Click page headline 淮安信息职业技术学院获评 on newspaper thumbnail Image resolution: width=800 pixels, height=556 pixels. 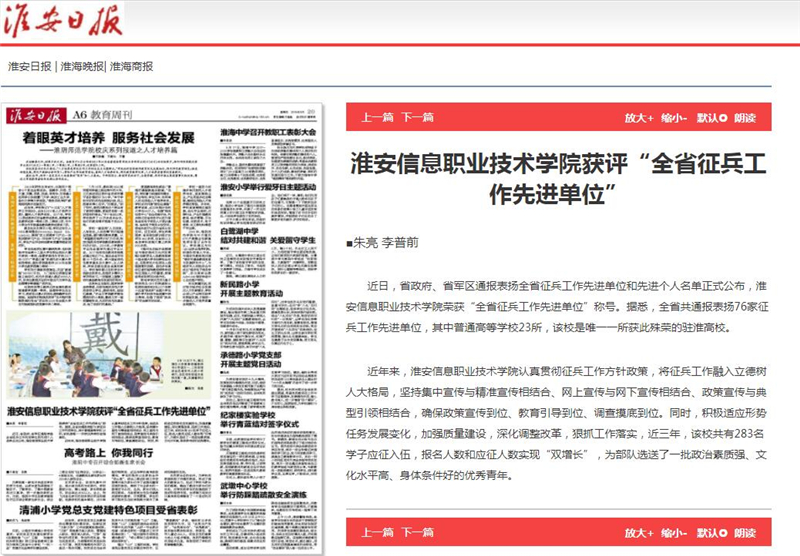[x=109, y=411]
